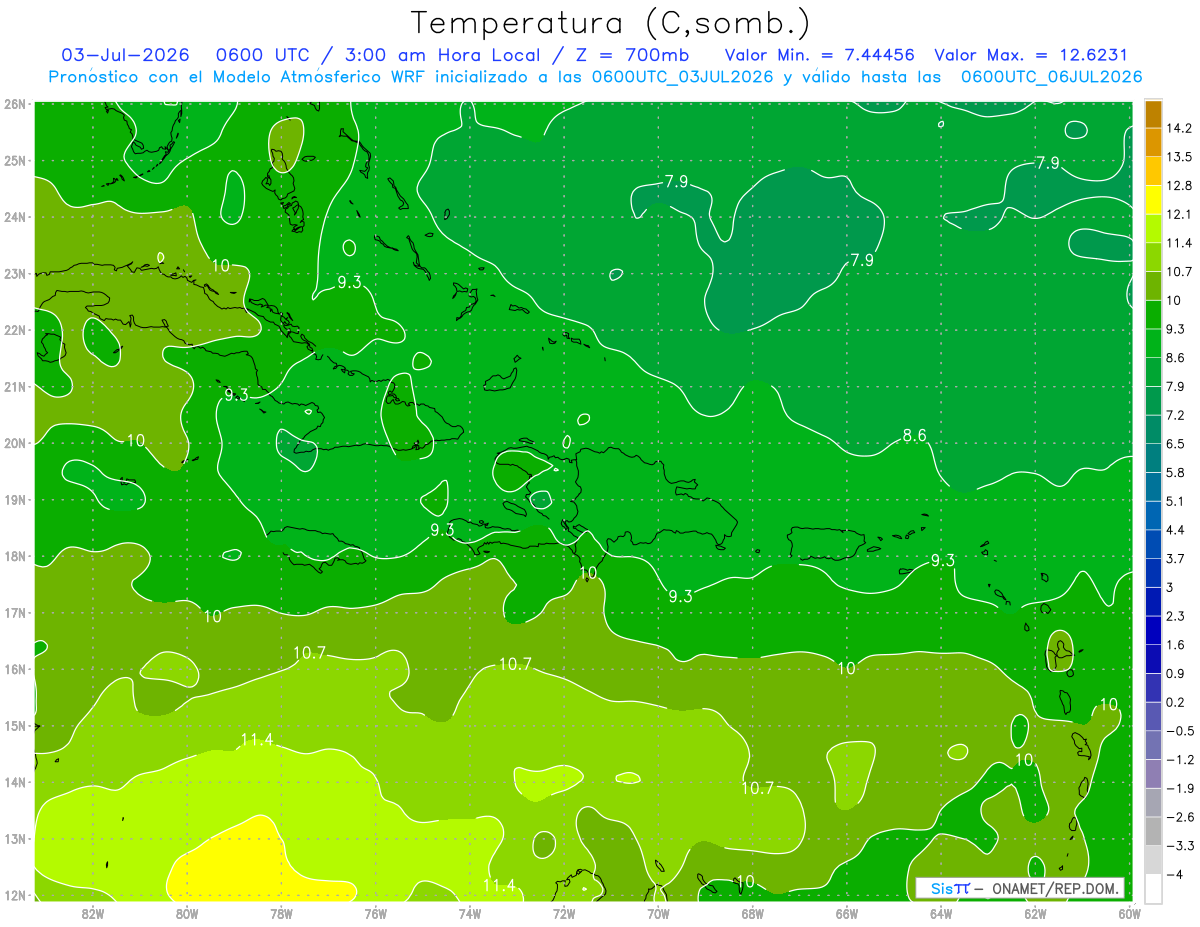Screen dimensions: 1200x927
Task: Select valid-until stamp "0600UTC_06JUL2026"
Action: point(1052,77)
